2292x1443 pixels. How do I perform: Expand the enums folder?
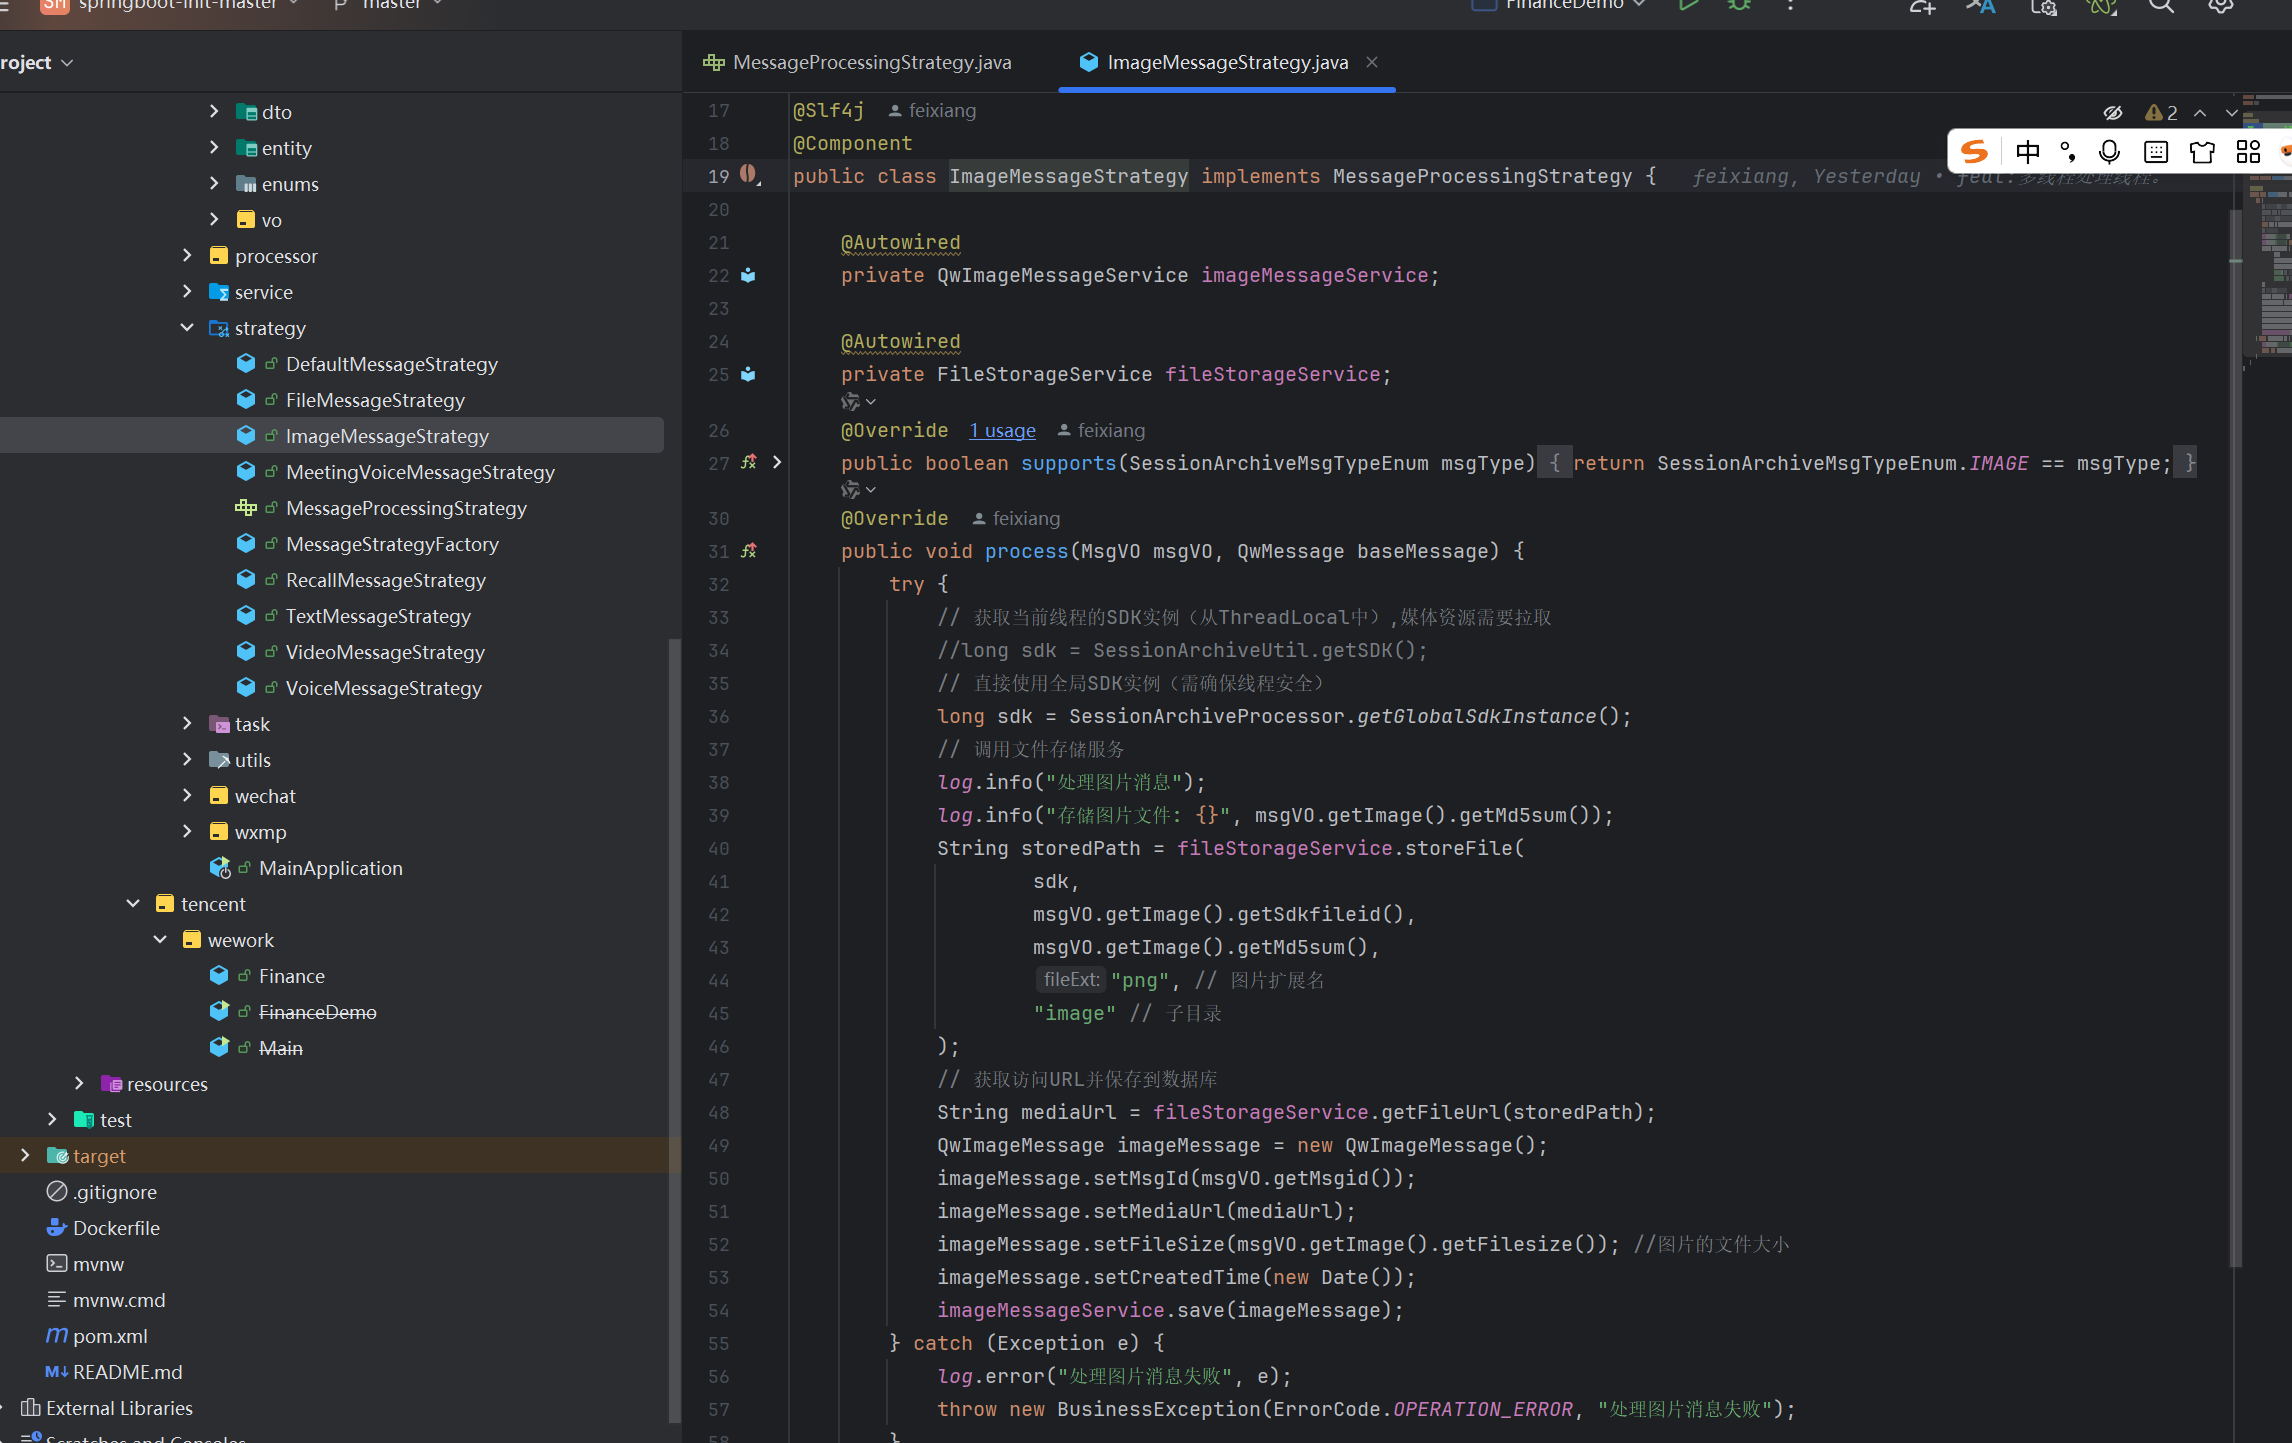click(214, 183)
